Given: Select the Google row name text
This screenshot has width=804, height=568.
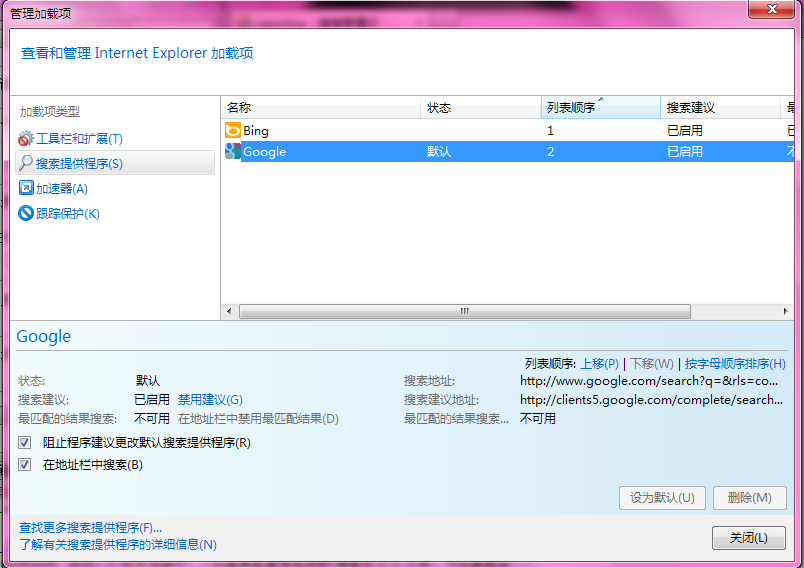Looking at the screenshot, I should [265, 152].
